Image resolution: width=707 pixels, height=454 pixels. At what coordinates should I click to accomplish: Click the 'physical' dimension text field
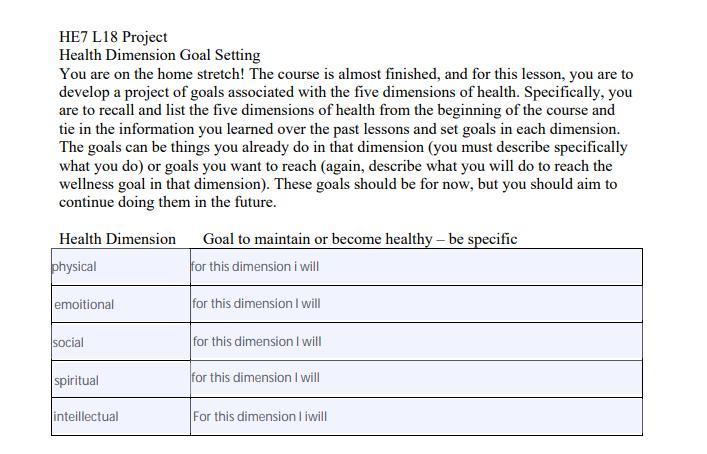coord(120,267)
